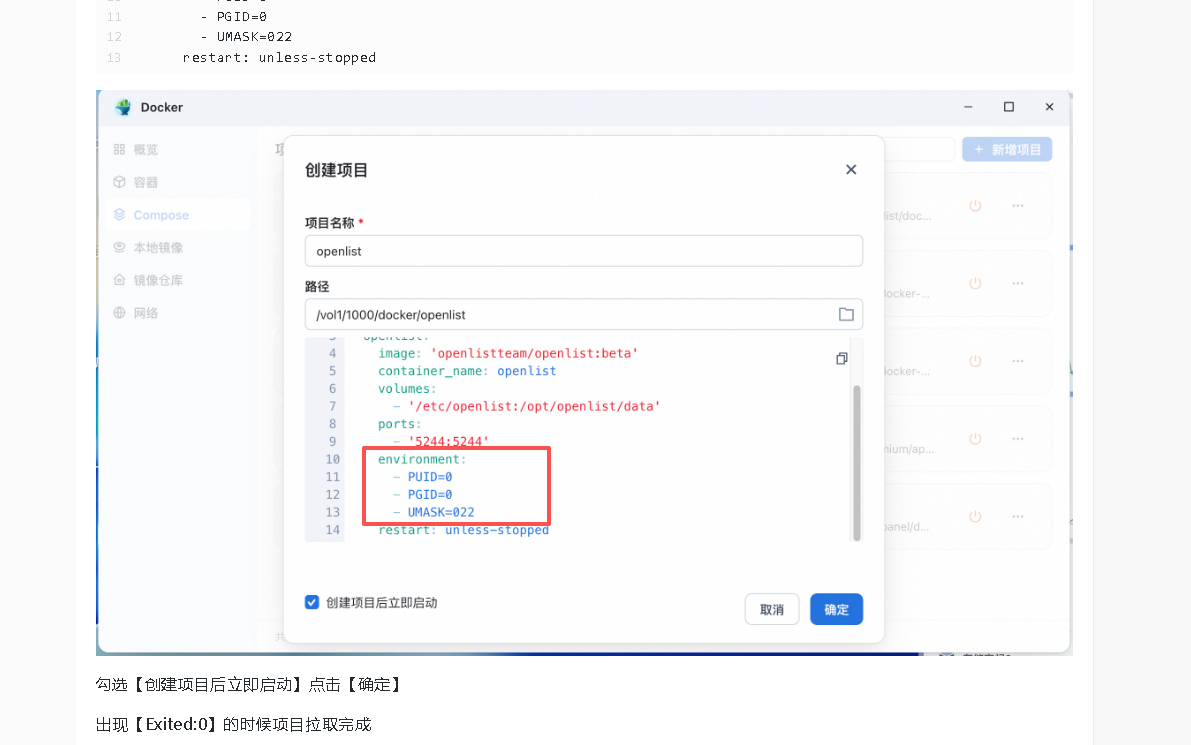This screenshot has width=1191, height=745.
Task: Click the 取消 cancel button
Action: pos(772,609)
